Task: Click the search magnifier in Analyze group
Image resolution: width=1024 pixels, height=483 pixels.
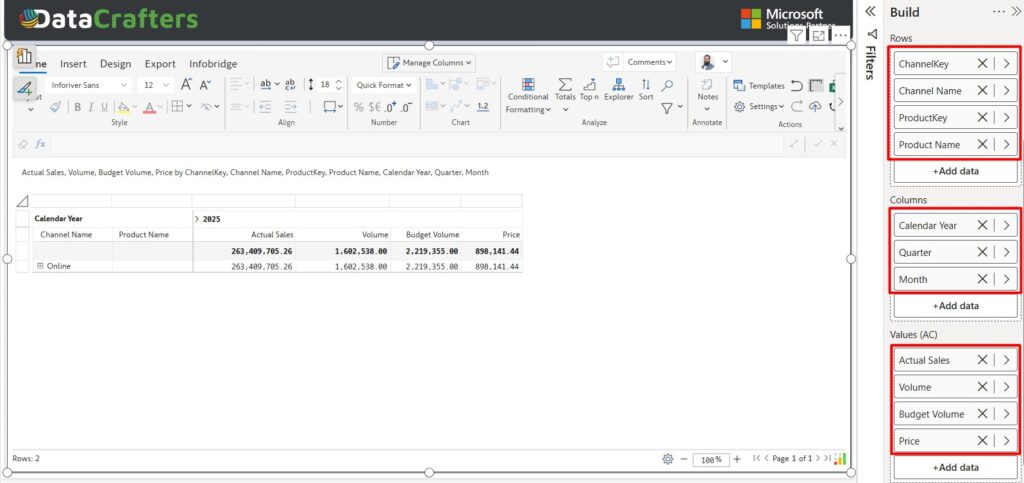Action: tap(667, 86)
